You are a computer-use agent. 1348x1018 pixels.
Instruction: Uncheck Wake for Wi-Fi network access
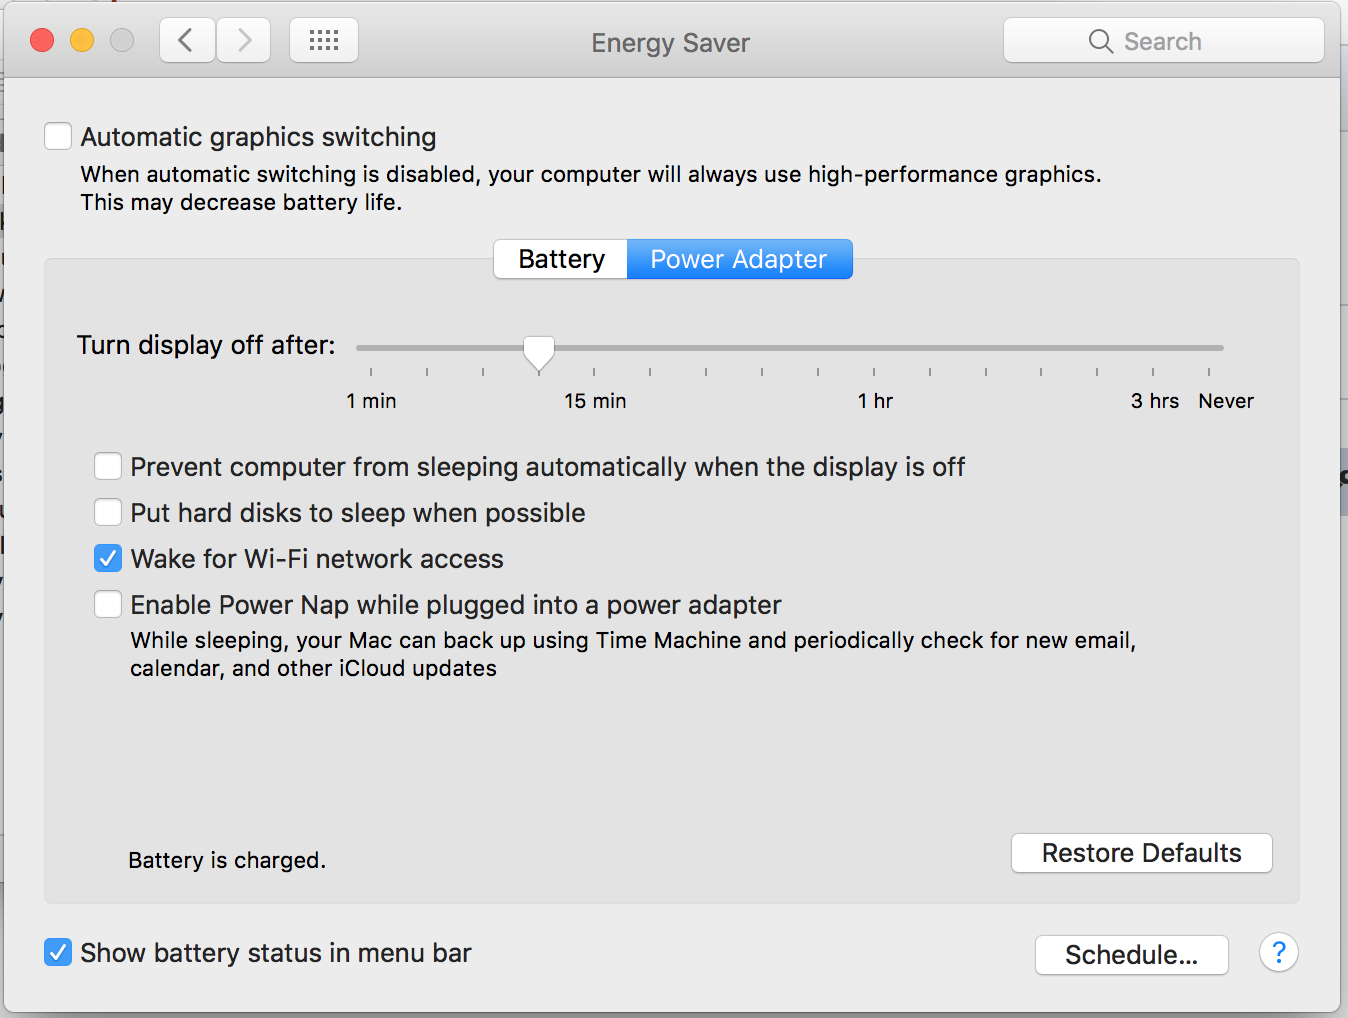(x=108, y=559)
